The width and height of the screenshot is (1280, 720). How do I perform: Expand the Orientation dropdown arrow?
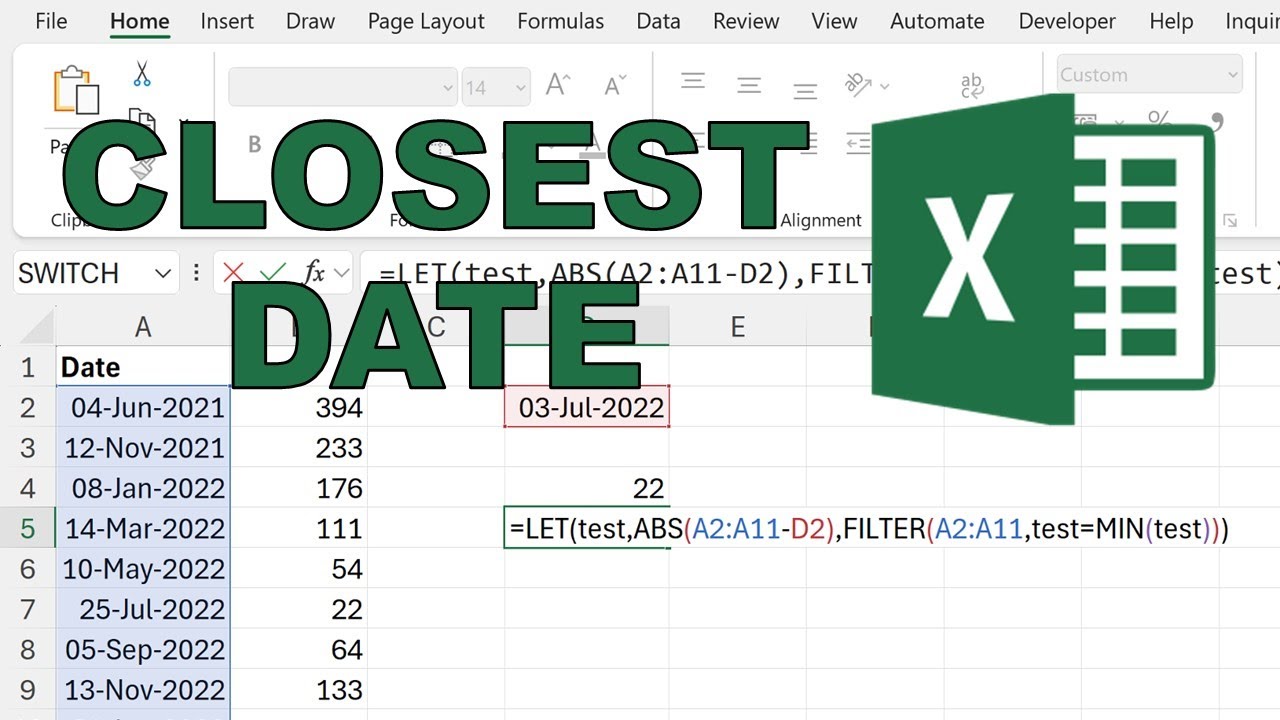pos(884,86)
